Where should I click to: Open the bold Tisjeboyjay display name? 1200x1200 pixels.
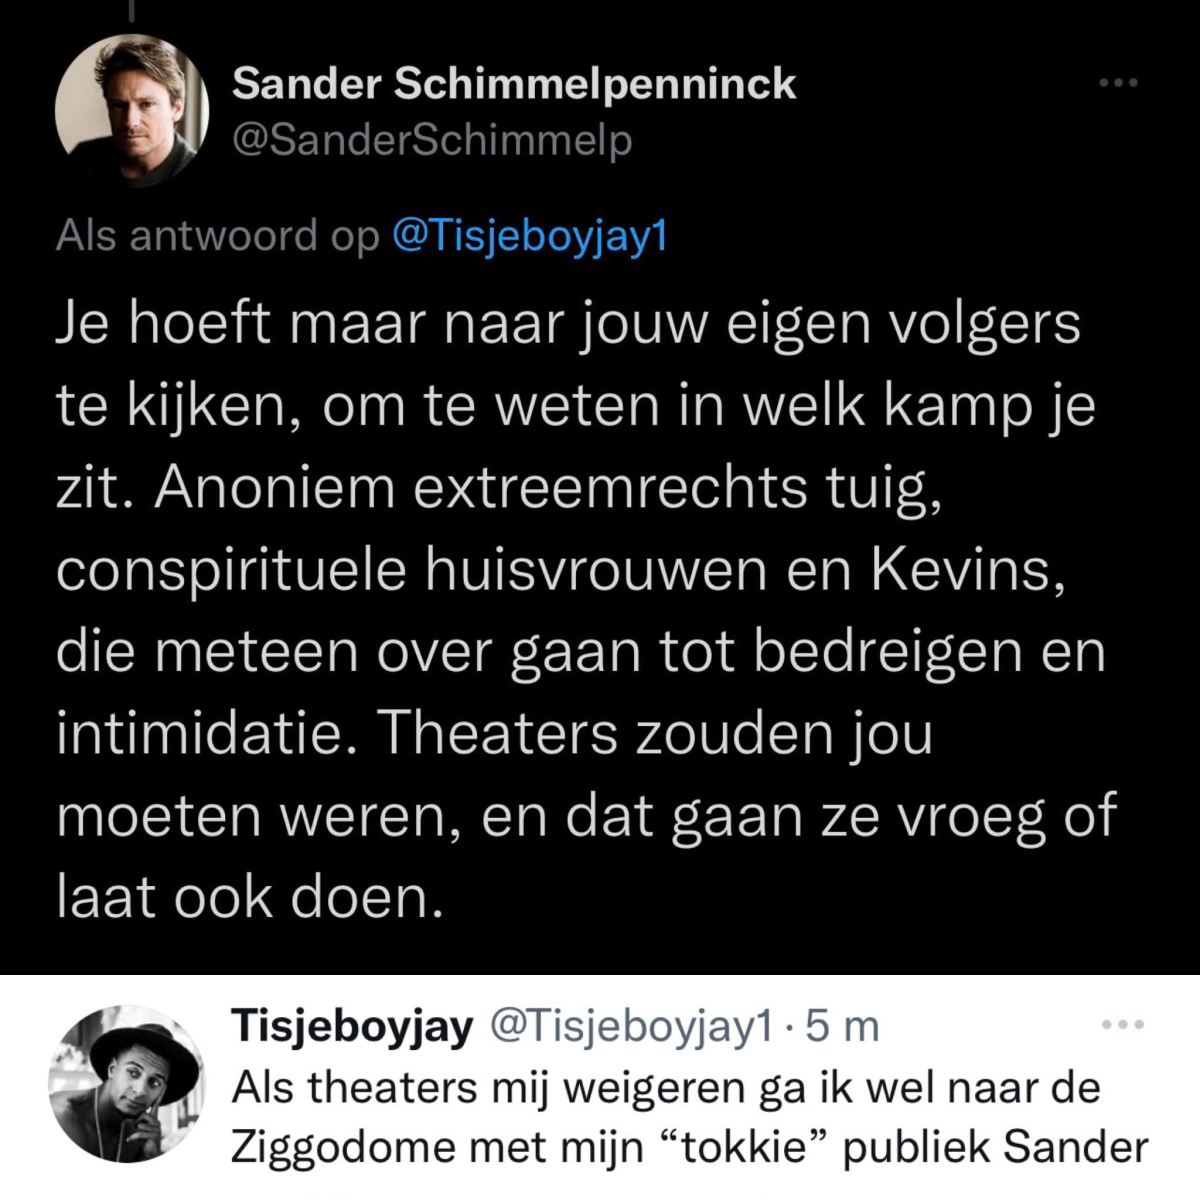352,1026
